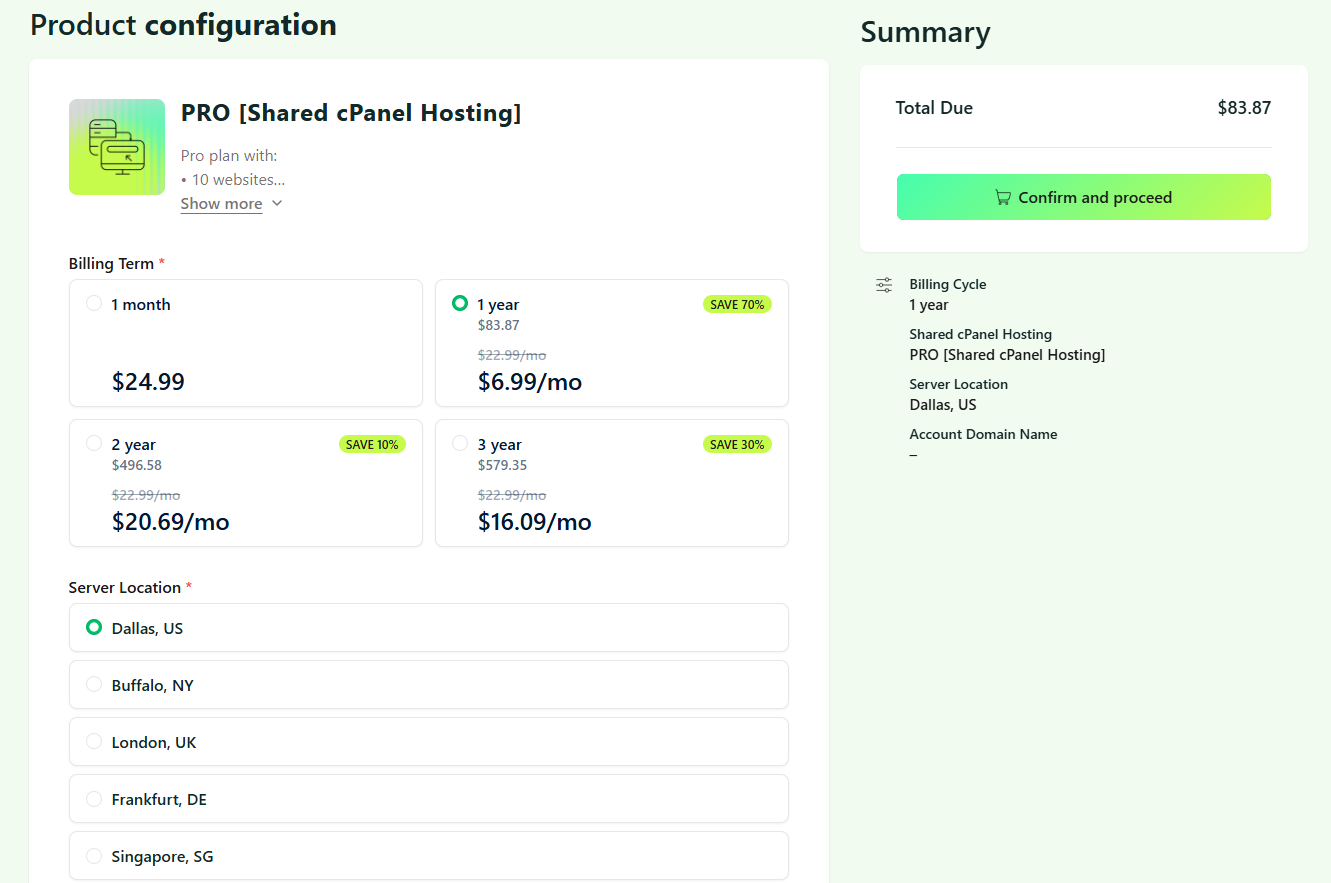The width and height of the screenshot is (1331, 883).
Task: Select Dallas, US server location
Action: point(429,628)
